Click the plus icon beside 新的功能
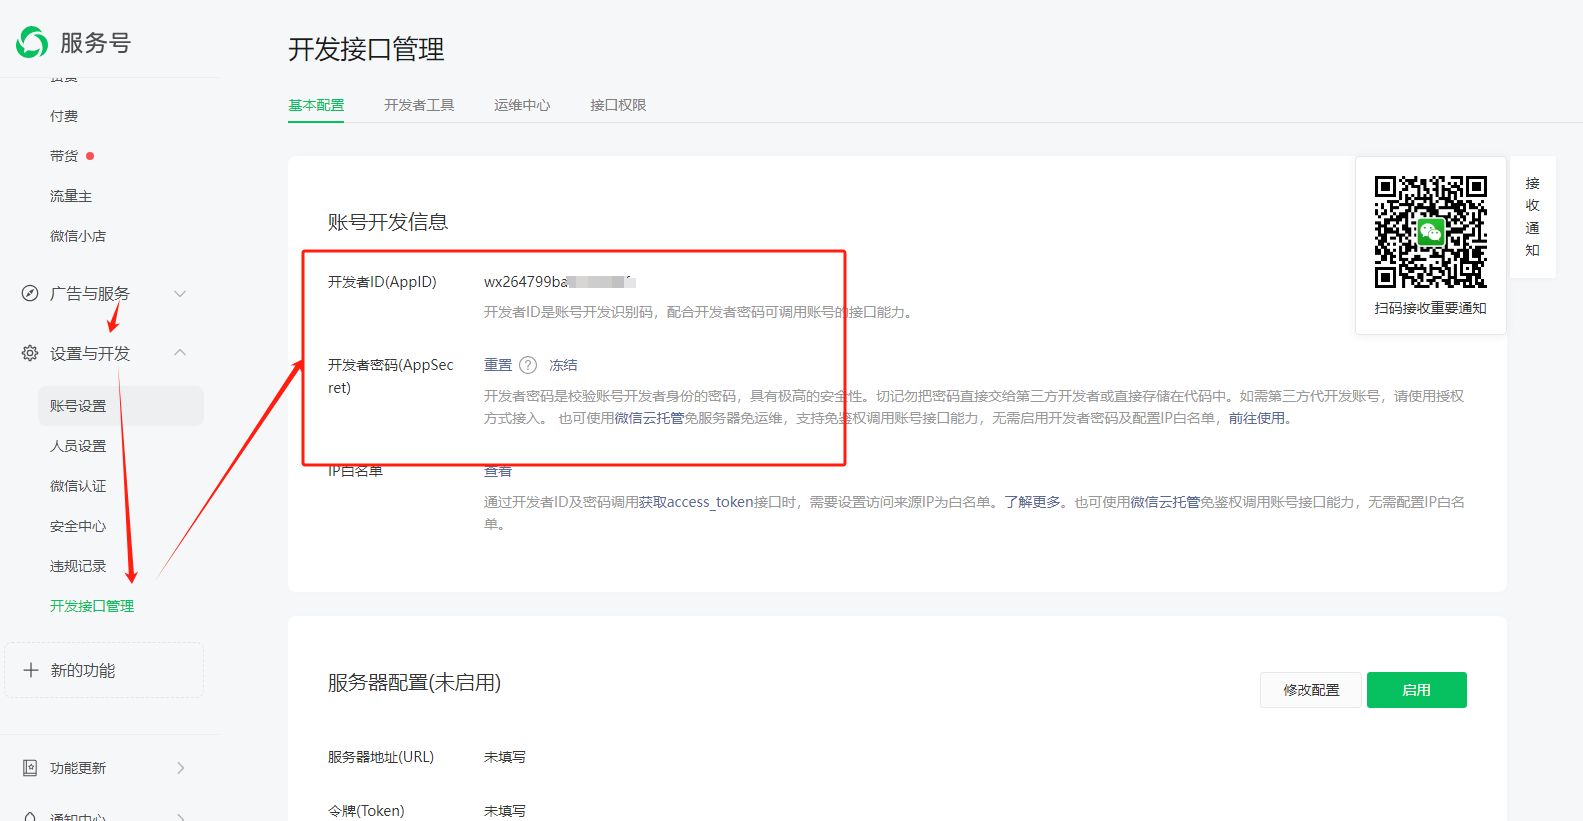 point(31,670)
